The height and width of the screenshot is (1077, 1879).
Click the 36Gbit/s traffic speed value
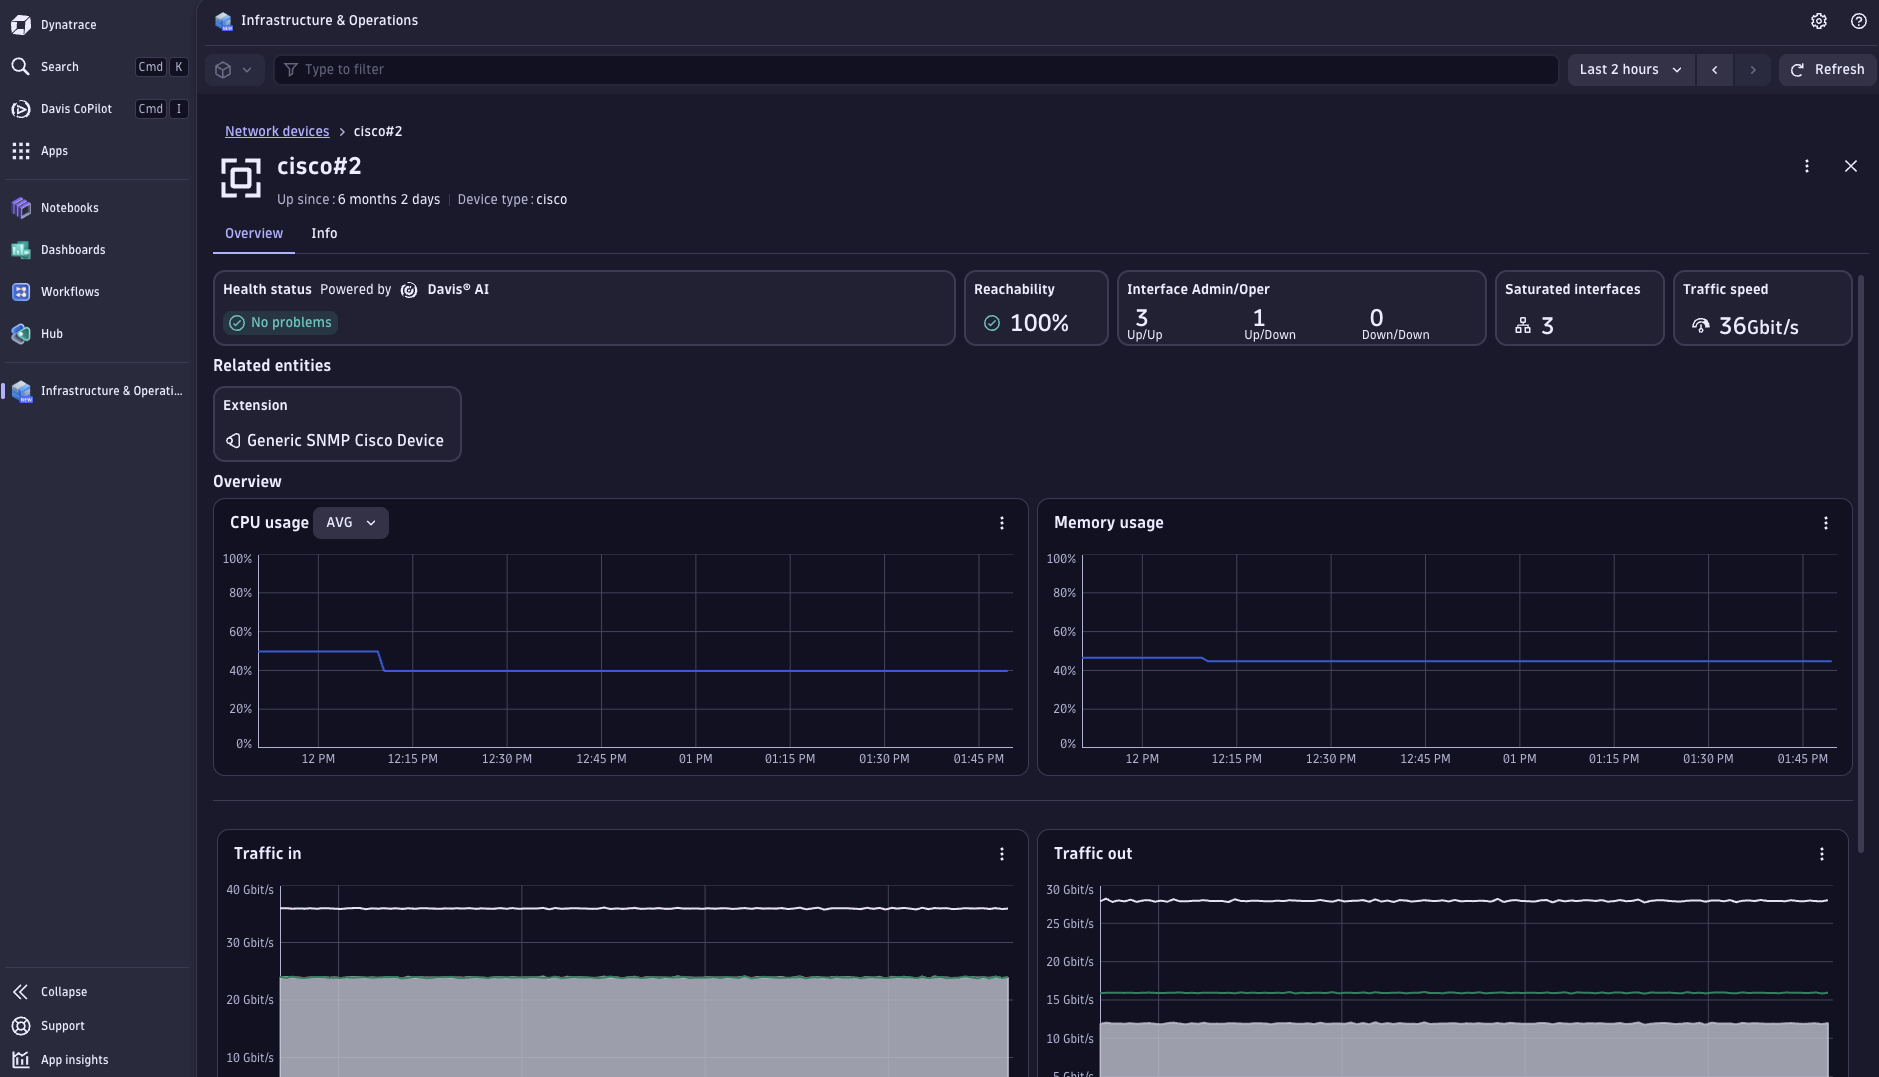[x=1758, y=326]
